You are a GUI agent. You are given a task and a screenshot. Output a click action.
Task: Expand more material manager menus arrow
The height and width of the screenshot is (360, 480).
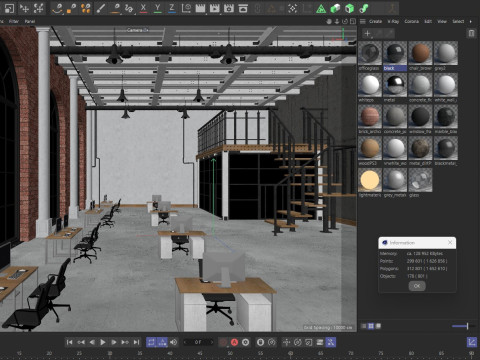[x=471, y=21]
